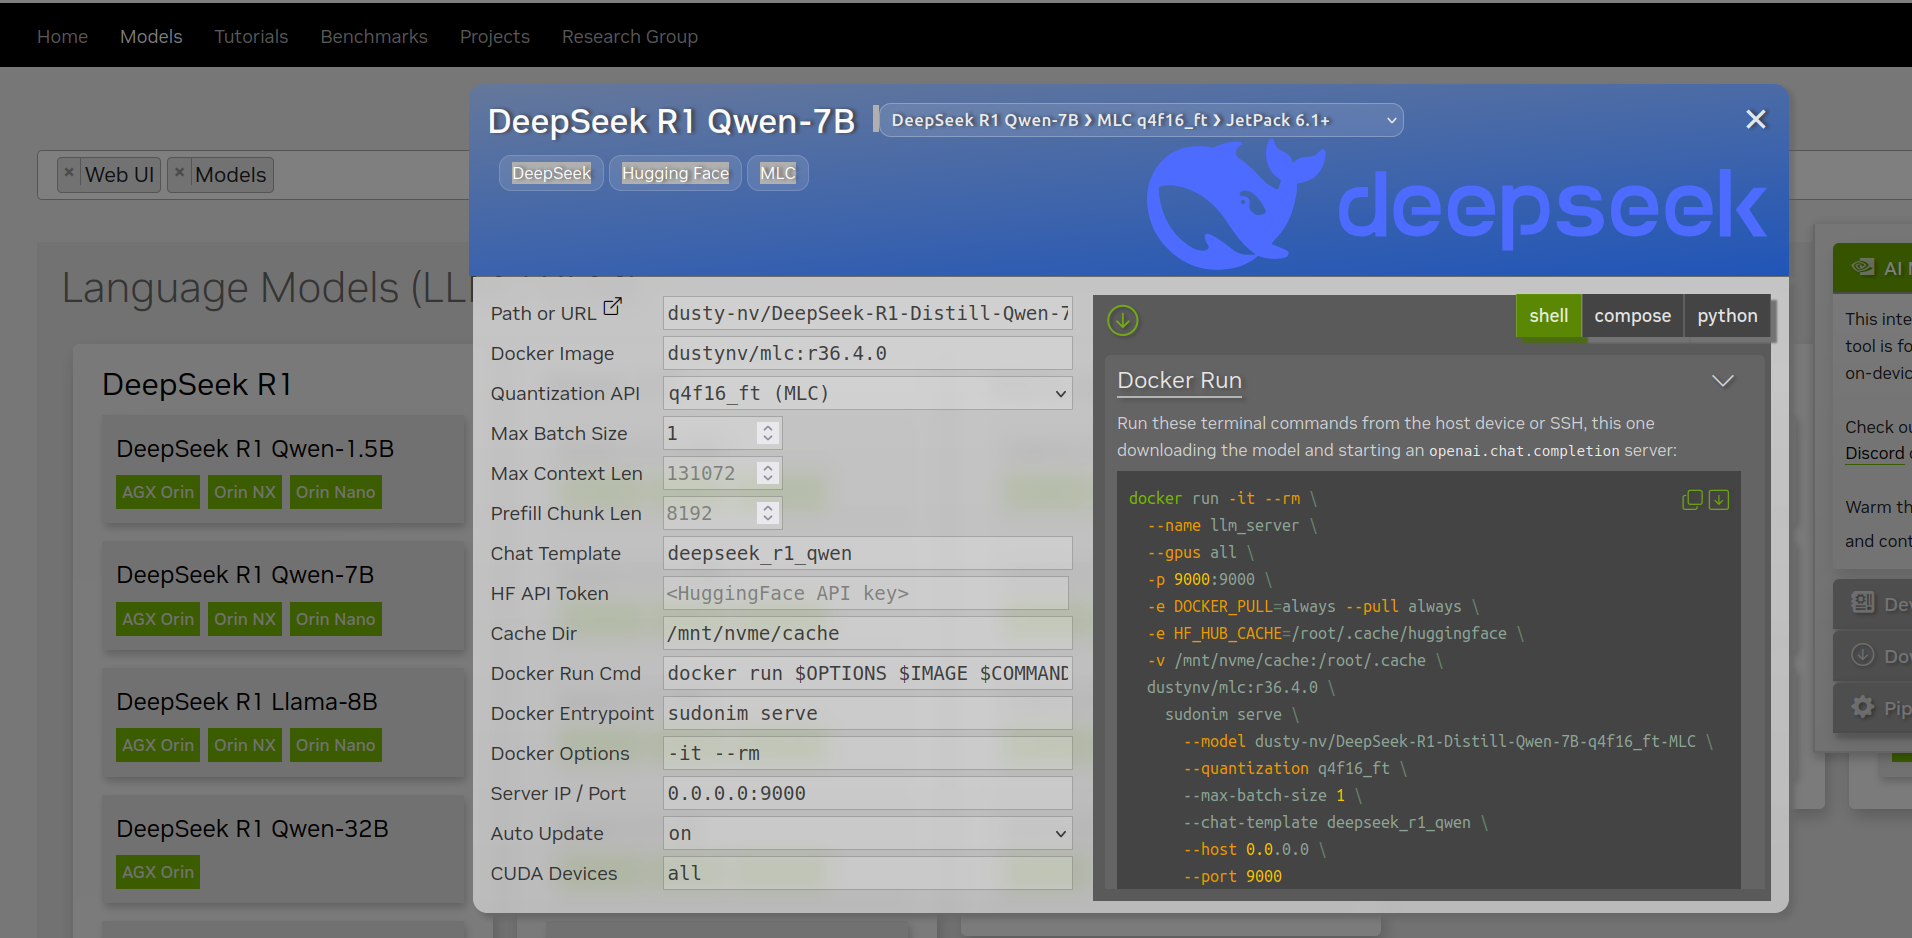
Task: Select Orin Nano under DeepSeek R1 Qwen-1.5B
Action: click(x=336, y=492)
